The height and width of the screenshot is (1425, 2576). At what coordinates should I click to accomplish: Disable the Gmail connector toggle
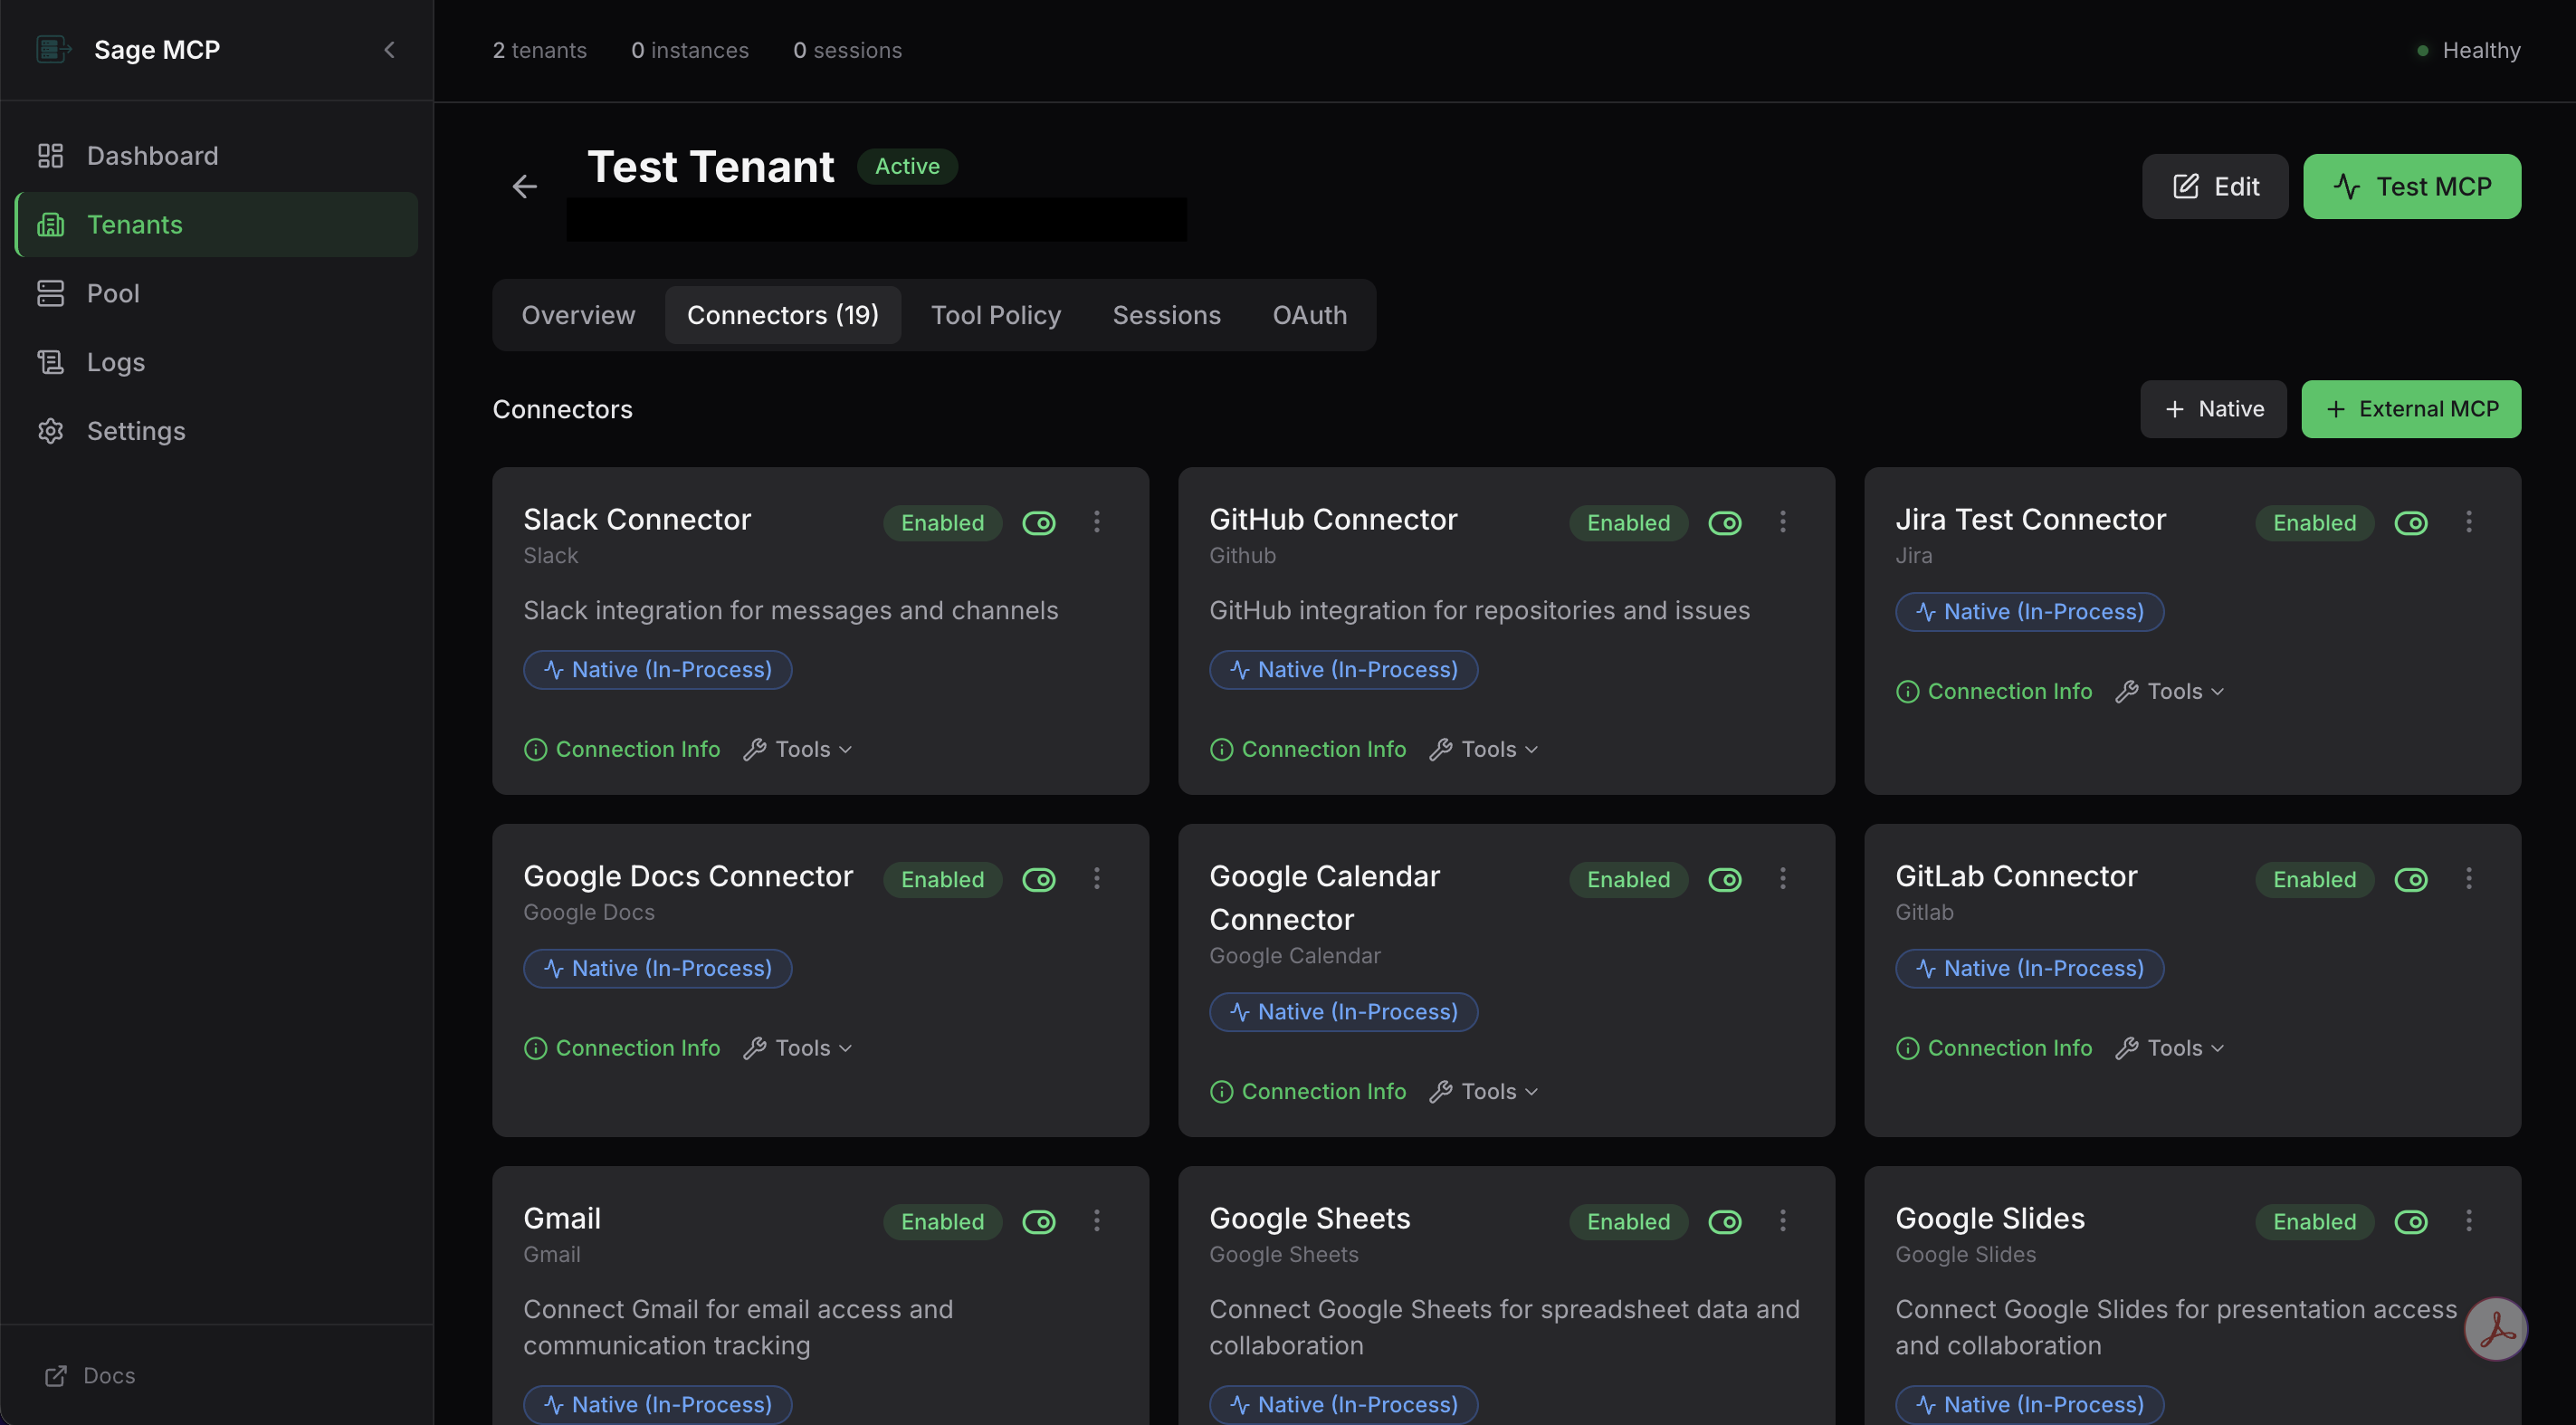pos(1039,1222)
